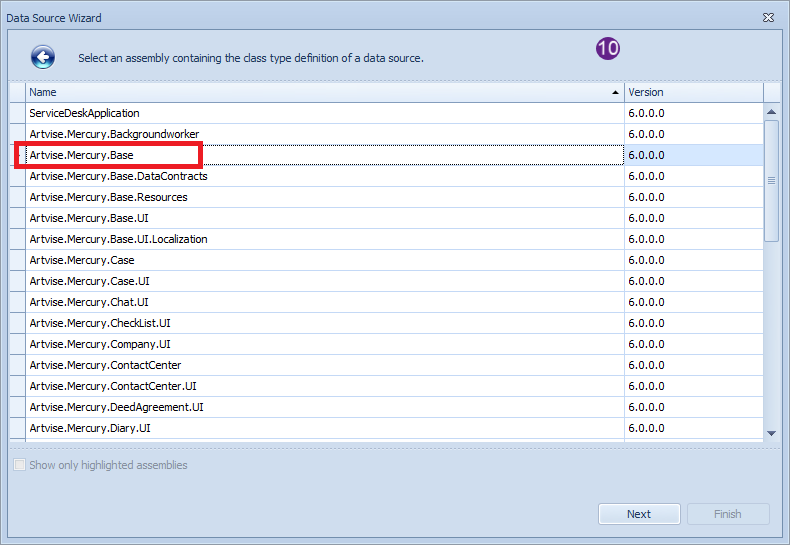This screenshot has width=790, height=545.
Task: Sort by the Version column header
Action: pyautogui.click(x=694, y=93)
